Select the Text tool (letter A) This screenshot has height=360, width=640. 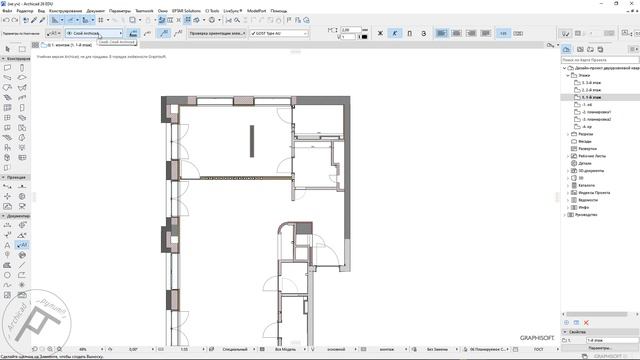7,245
